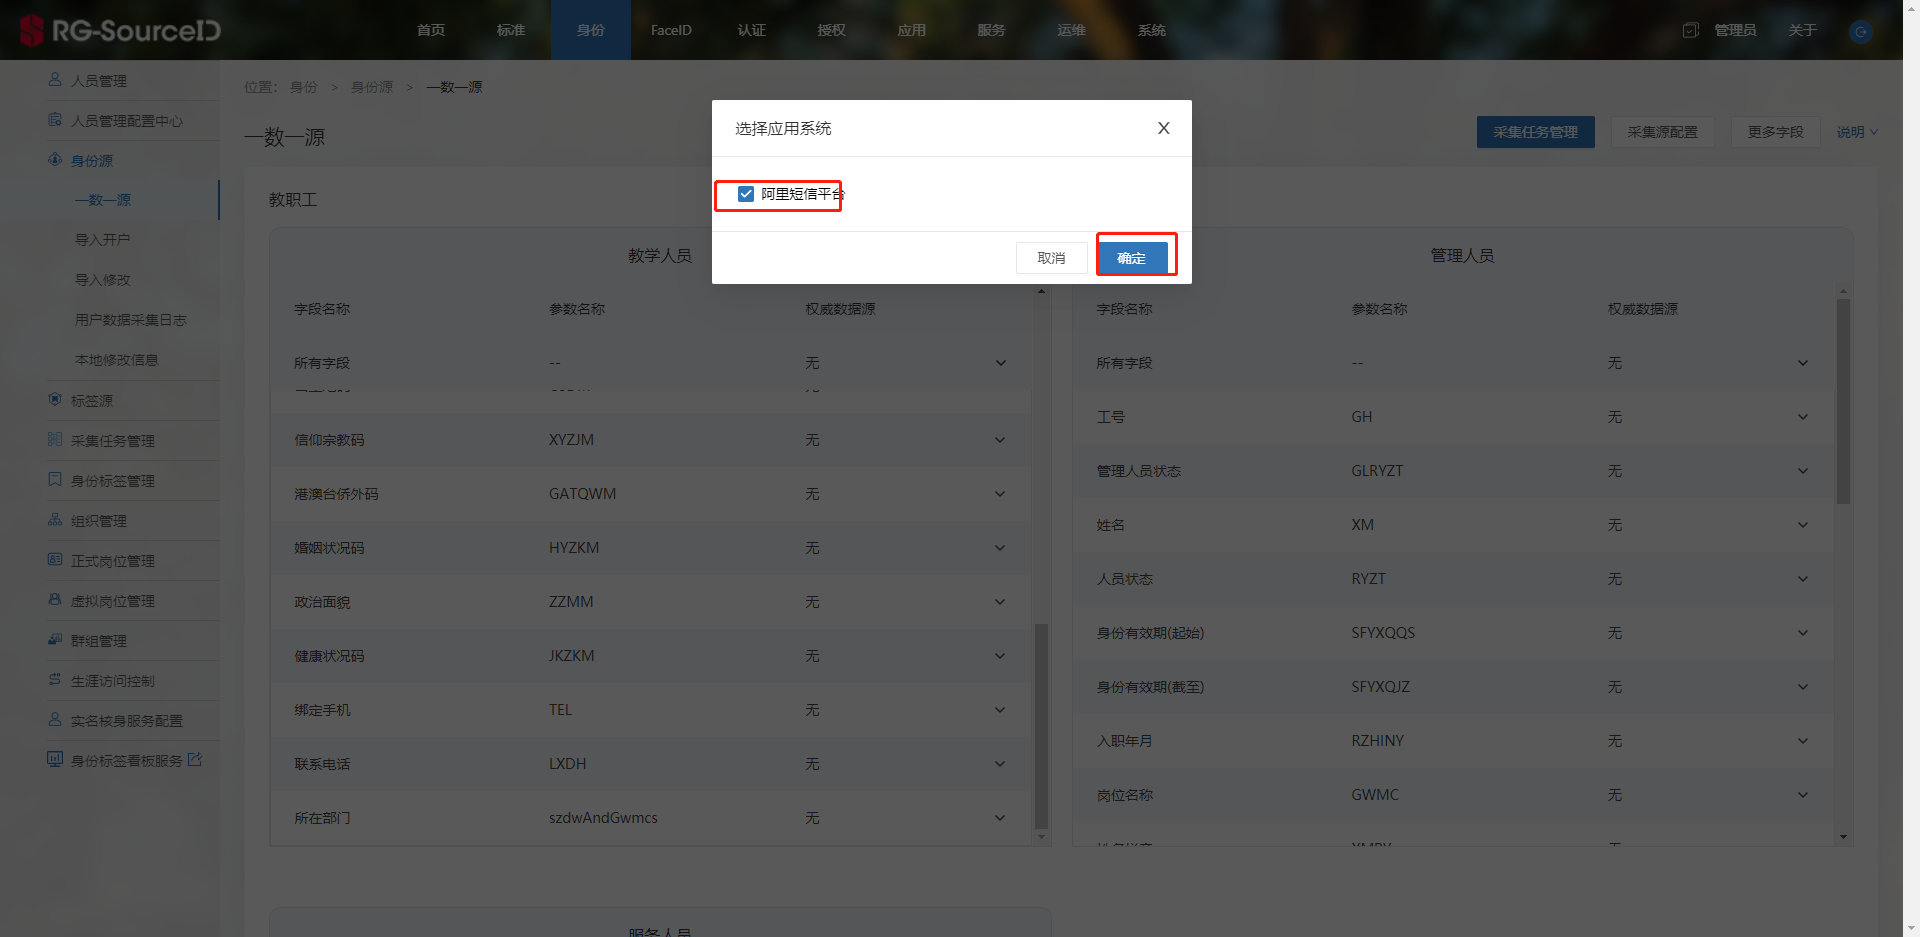Click the 虚拟岗位管理 sidebar icon
Screen dimensions: 1920x937
pos(55,599)
